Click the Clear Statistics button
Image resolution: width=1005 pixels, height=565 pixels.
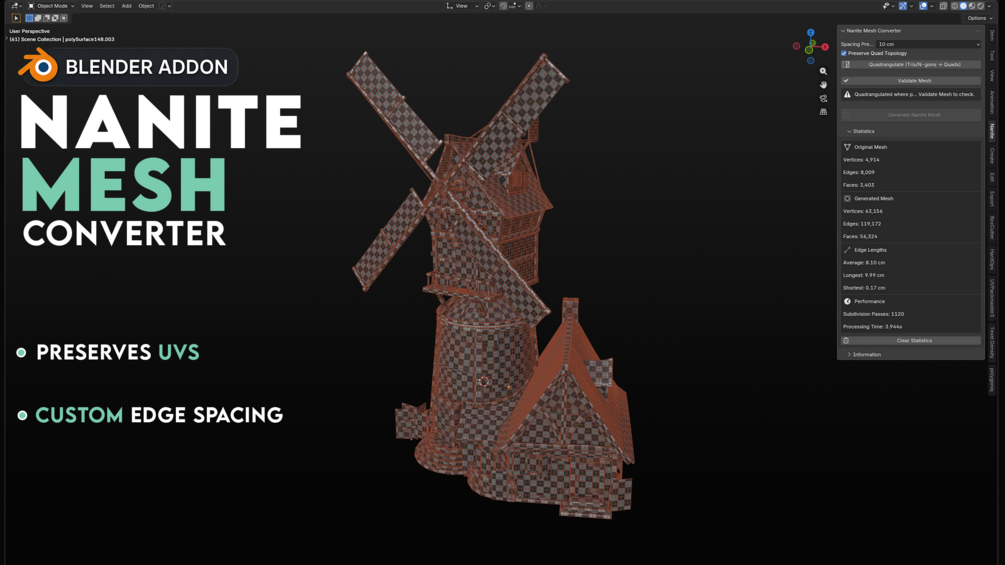[x=911, y=341]
